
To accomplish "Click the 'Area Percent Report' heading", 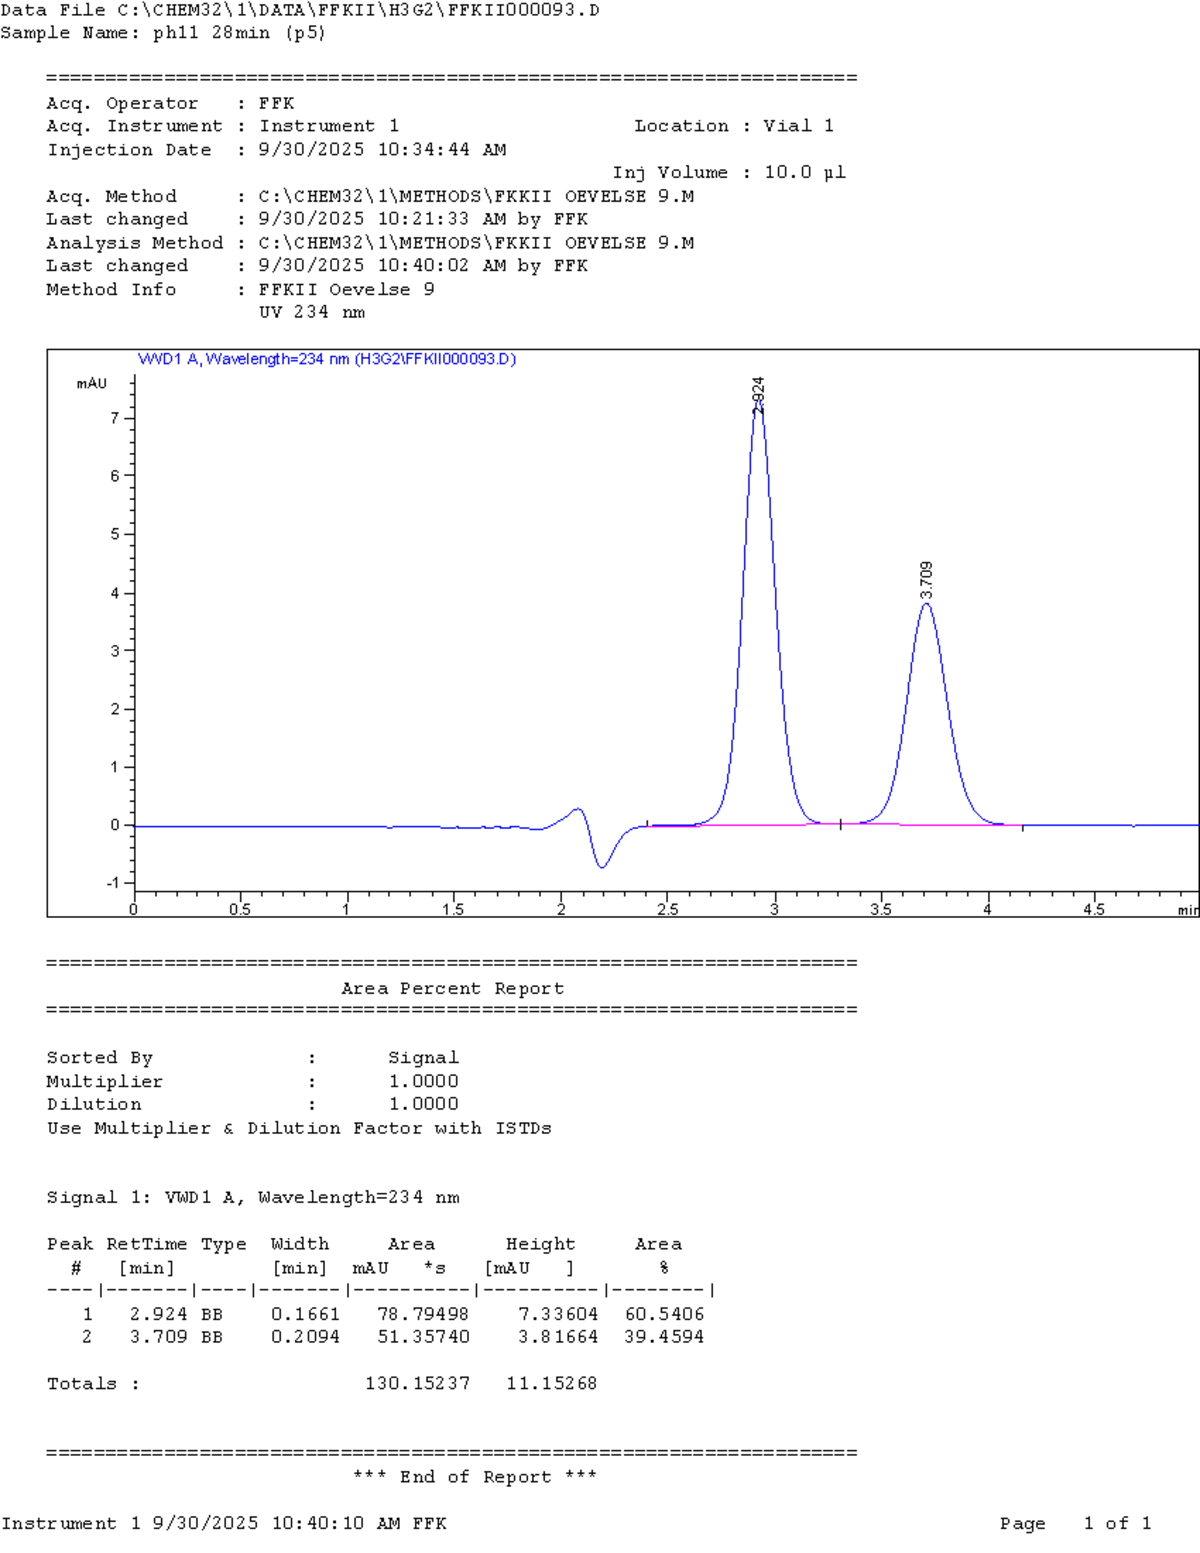I will (x=452, y=988).
